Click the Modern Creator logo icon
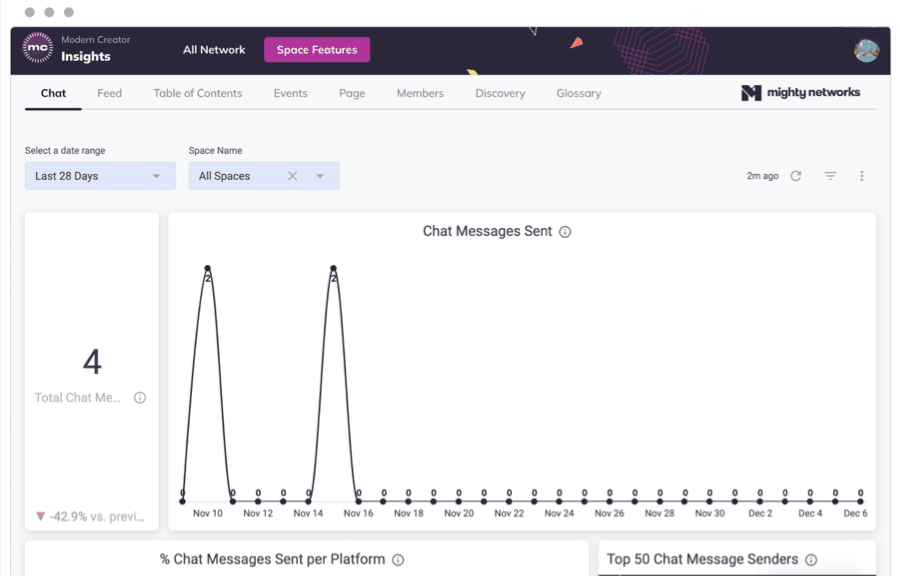 tap(38, 48)
